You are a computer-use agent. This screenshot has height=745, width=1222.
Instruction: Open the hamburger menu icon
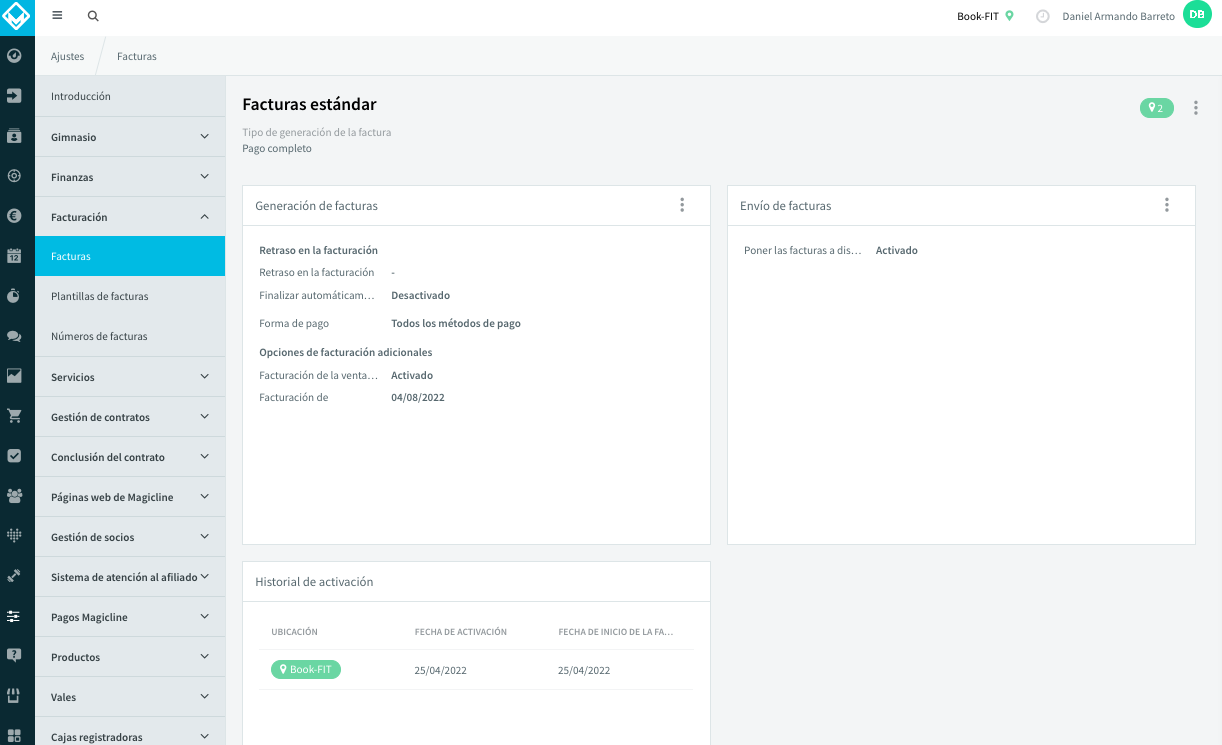[x=57, y=16]
